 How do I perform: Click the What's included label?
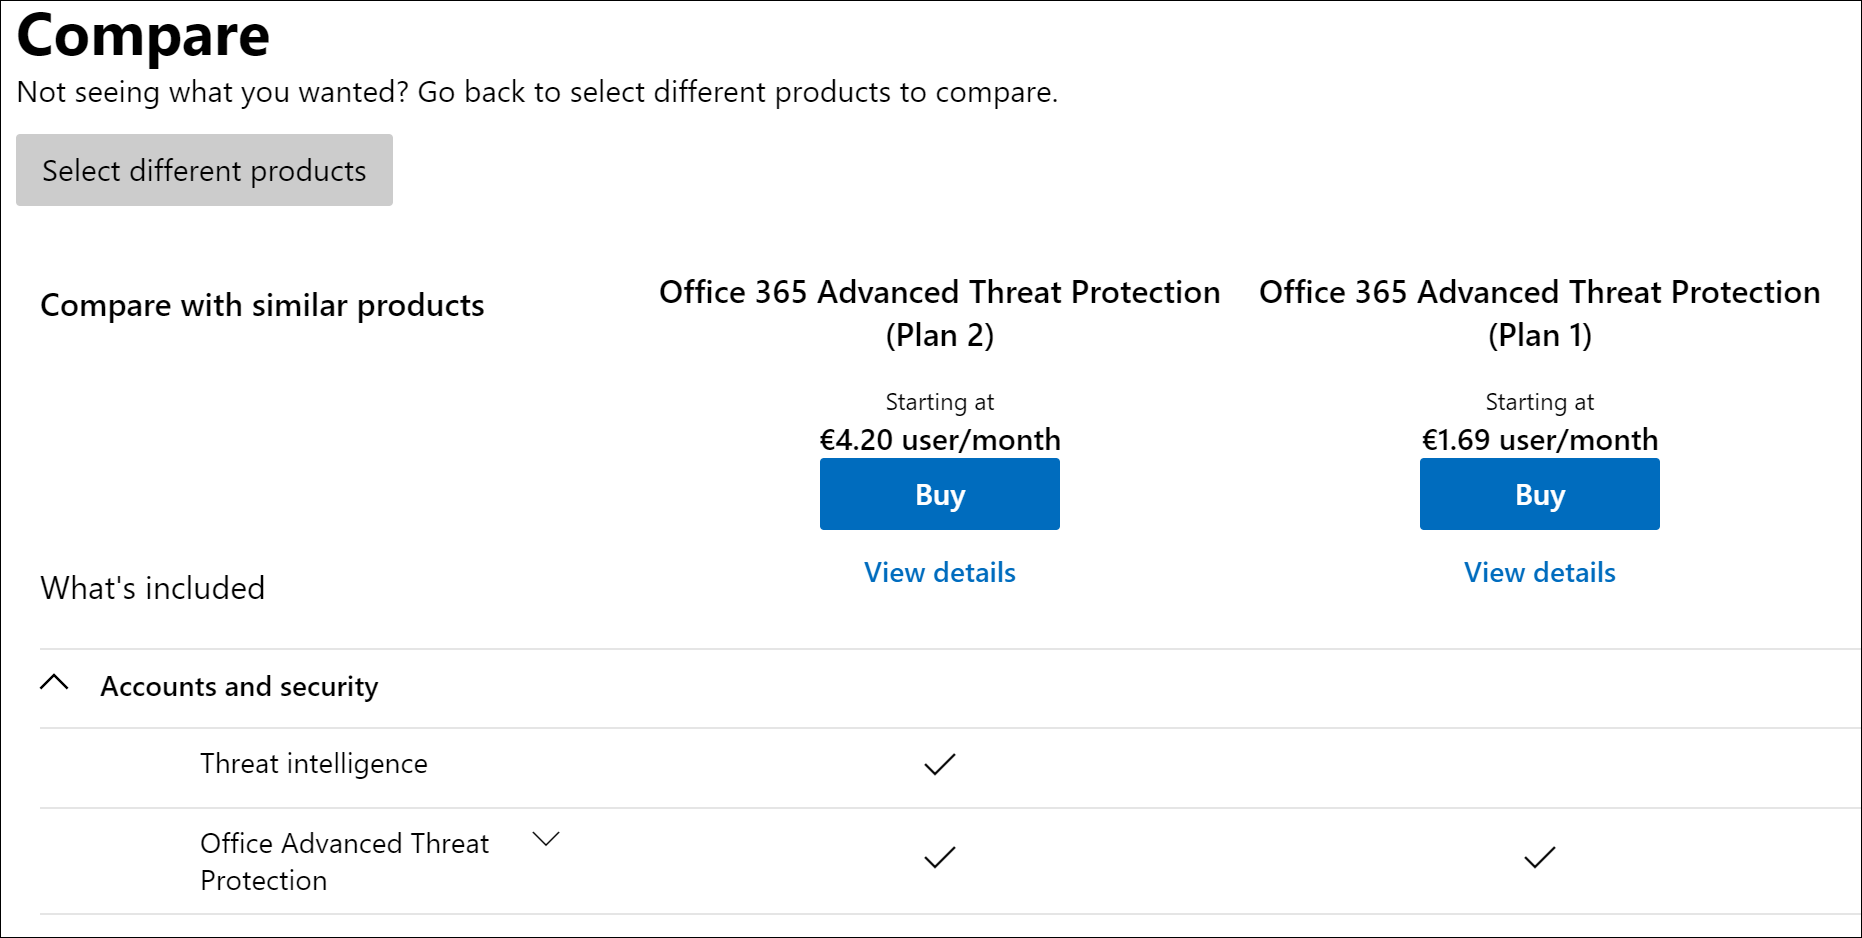153,588
